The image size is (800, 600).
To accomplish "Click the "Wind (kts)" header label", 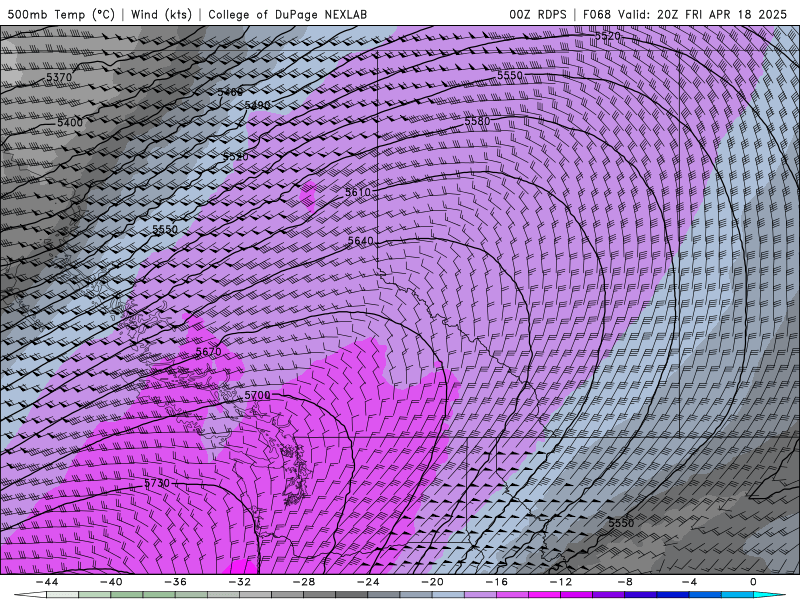I will (x=161, y=14).
